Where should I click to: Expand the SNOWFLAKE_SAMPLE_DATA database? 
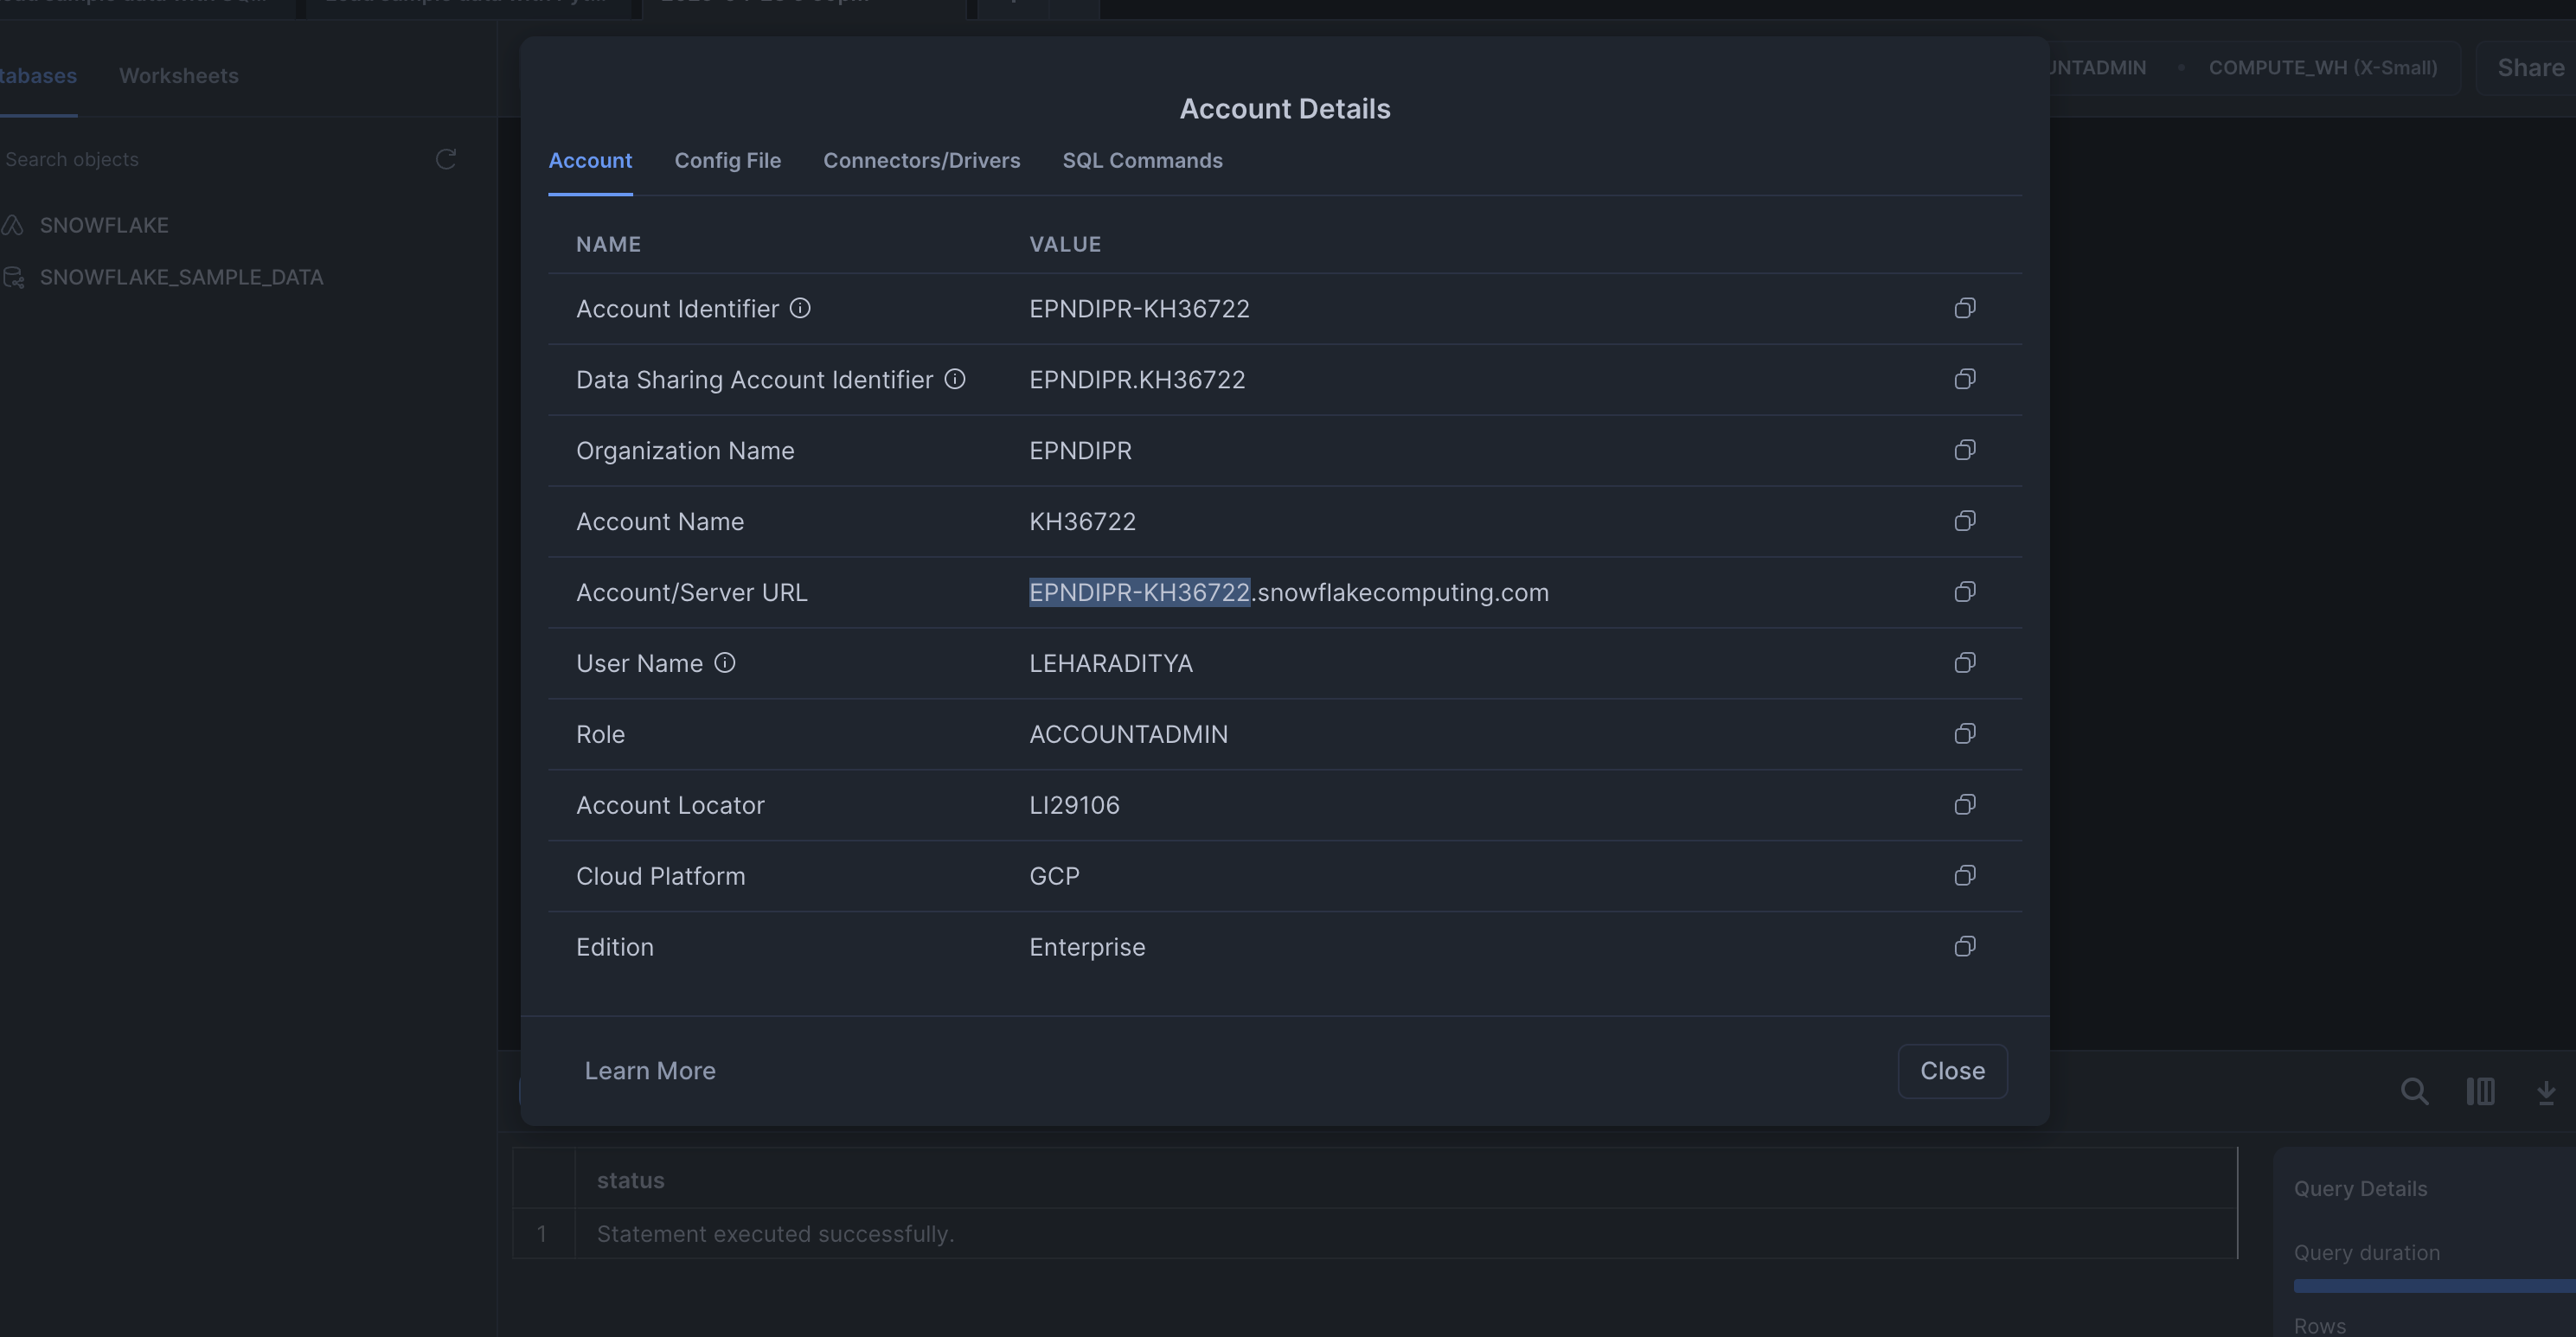[181, 277]
